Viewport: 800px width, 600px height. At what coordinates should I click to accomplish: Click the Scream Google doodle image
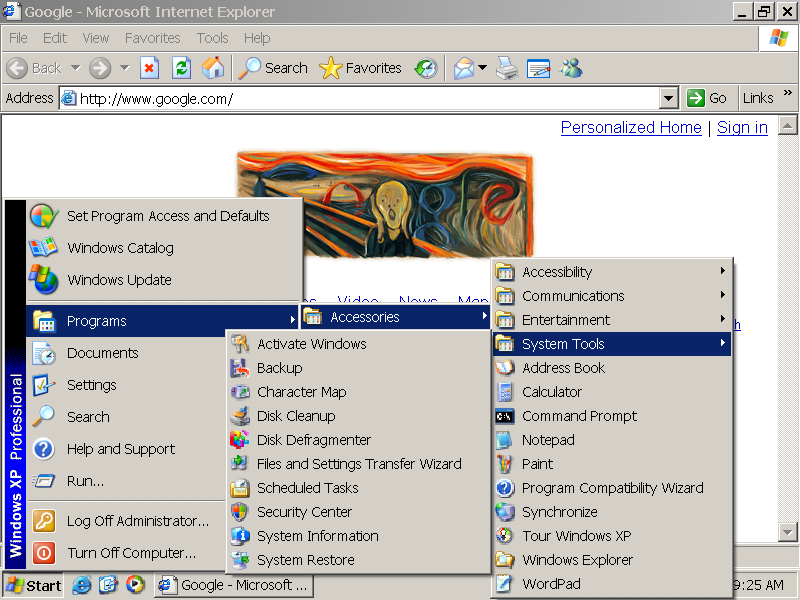coord(386,204)
